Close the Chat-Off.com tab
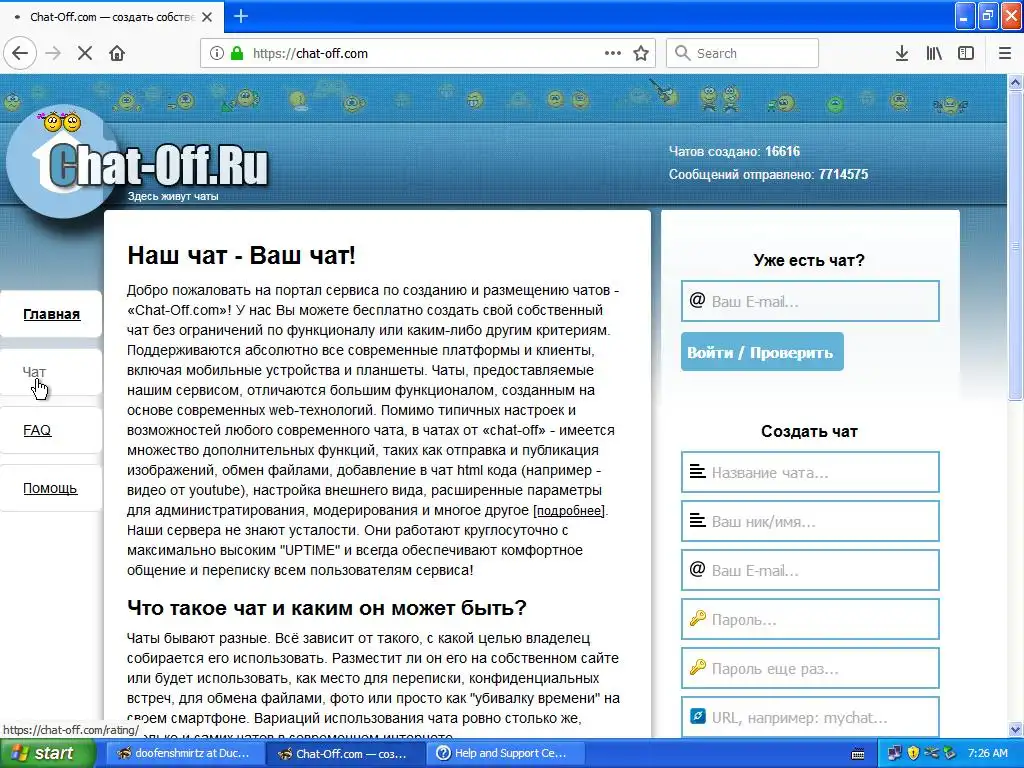Image resolution: width=1024 pixels, height=768 pixels. pyautogui.click(x=207, y=17)
